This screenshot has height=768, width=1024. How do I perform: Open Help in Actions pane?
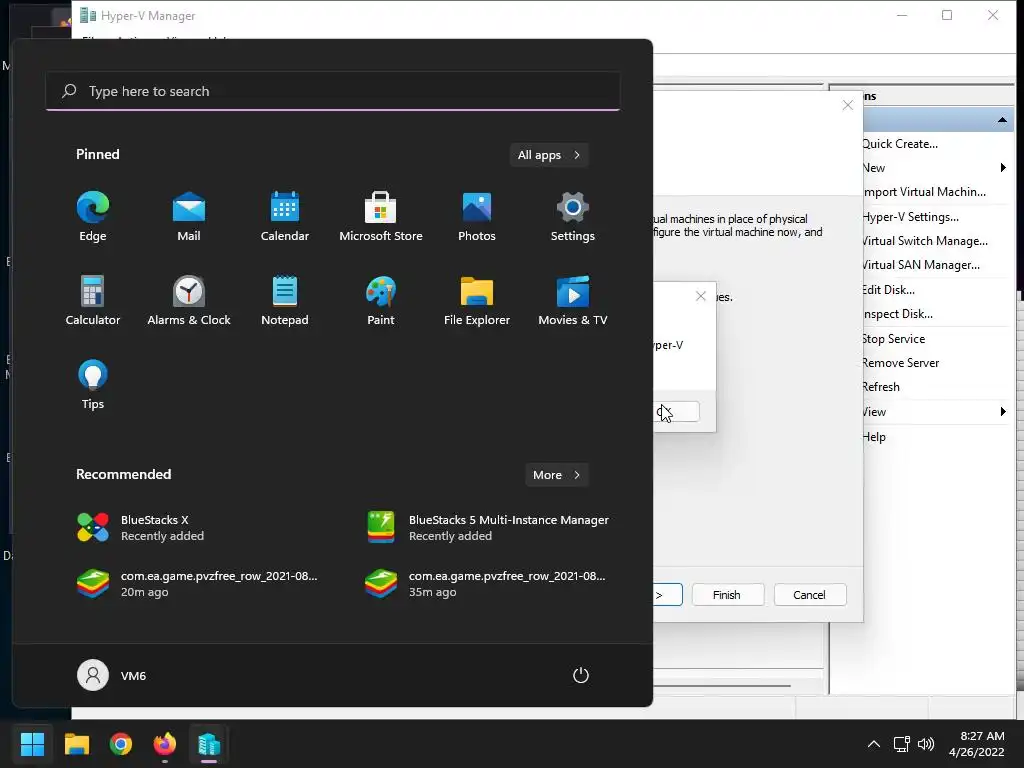click(874, 437)
